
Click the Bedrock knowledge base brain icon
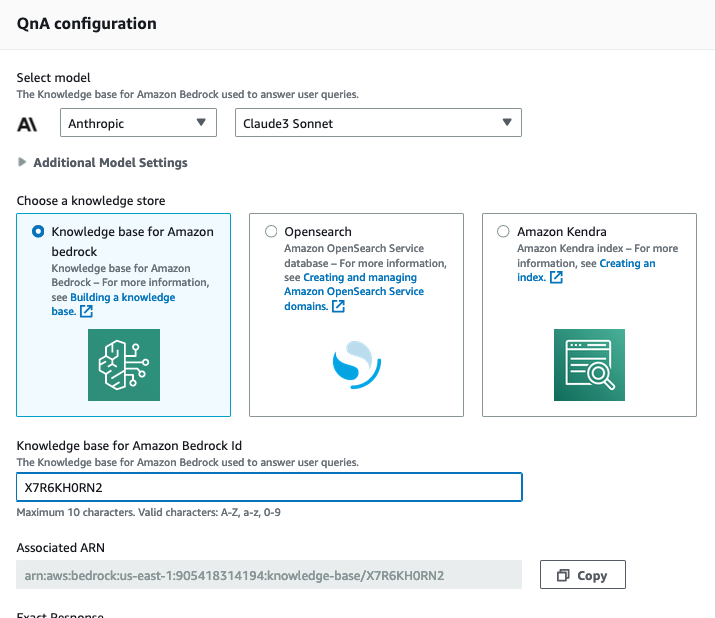coord(123,365)
